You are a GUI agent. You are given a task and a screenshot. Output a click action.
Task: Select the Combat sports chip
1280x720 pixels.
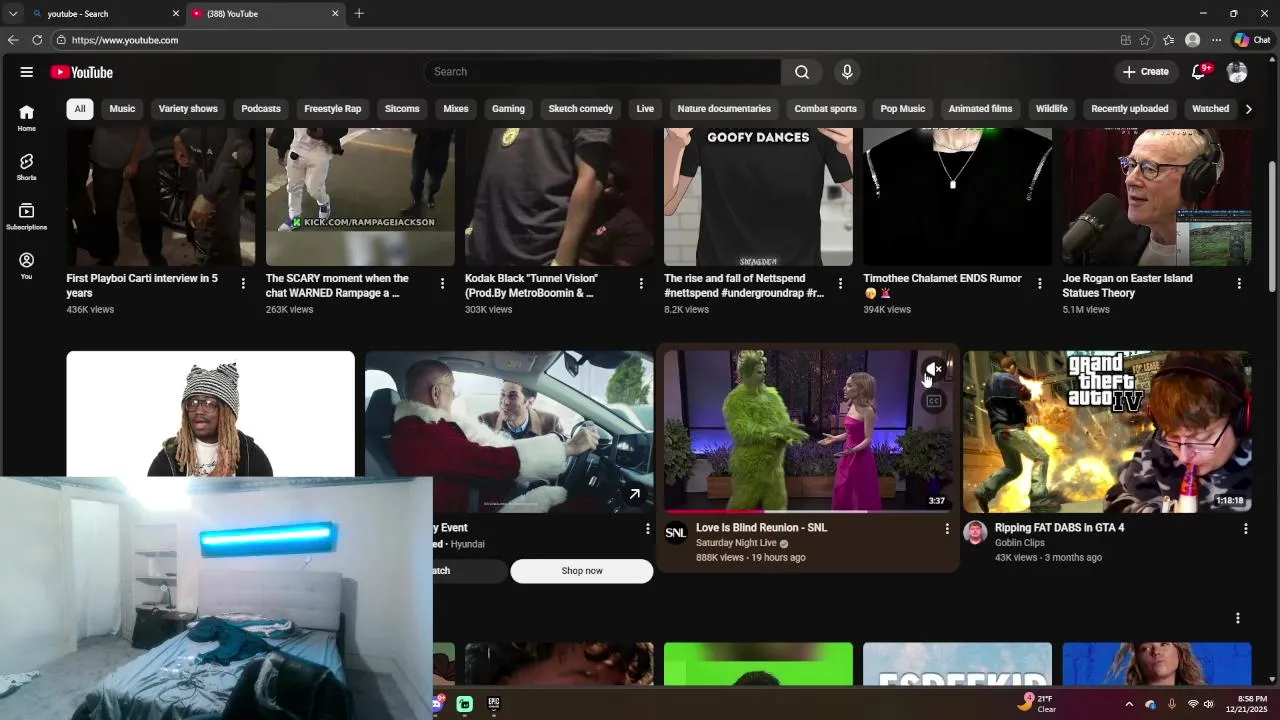tap(826, 109)
